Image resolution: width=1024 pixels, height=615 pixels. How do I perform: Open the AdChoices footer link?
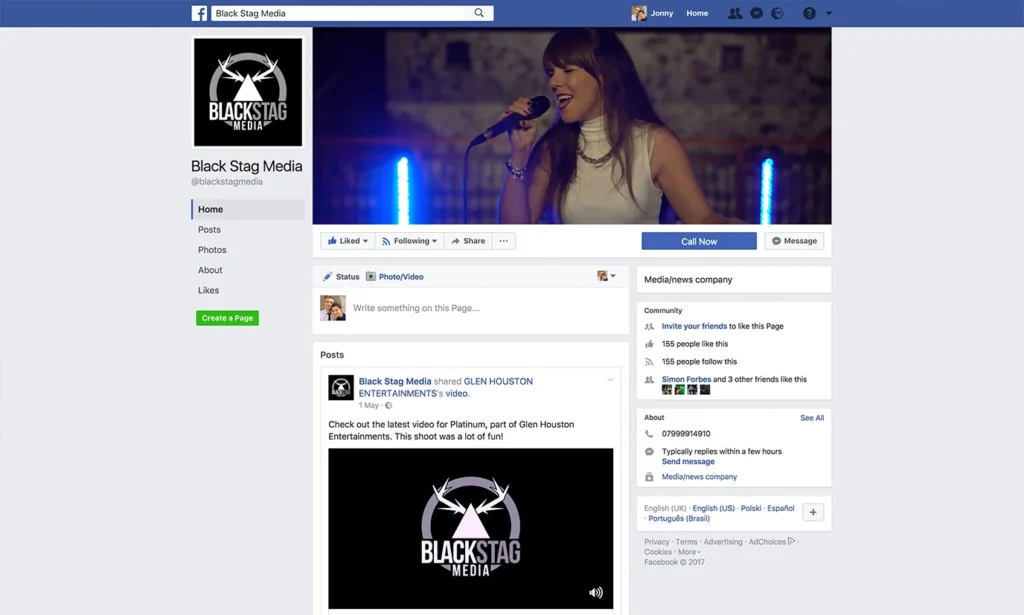click(x=772, y=542)
